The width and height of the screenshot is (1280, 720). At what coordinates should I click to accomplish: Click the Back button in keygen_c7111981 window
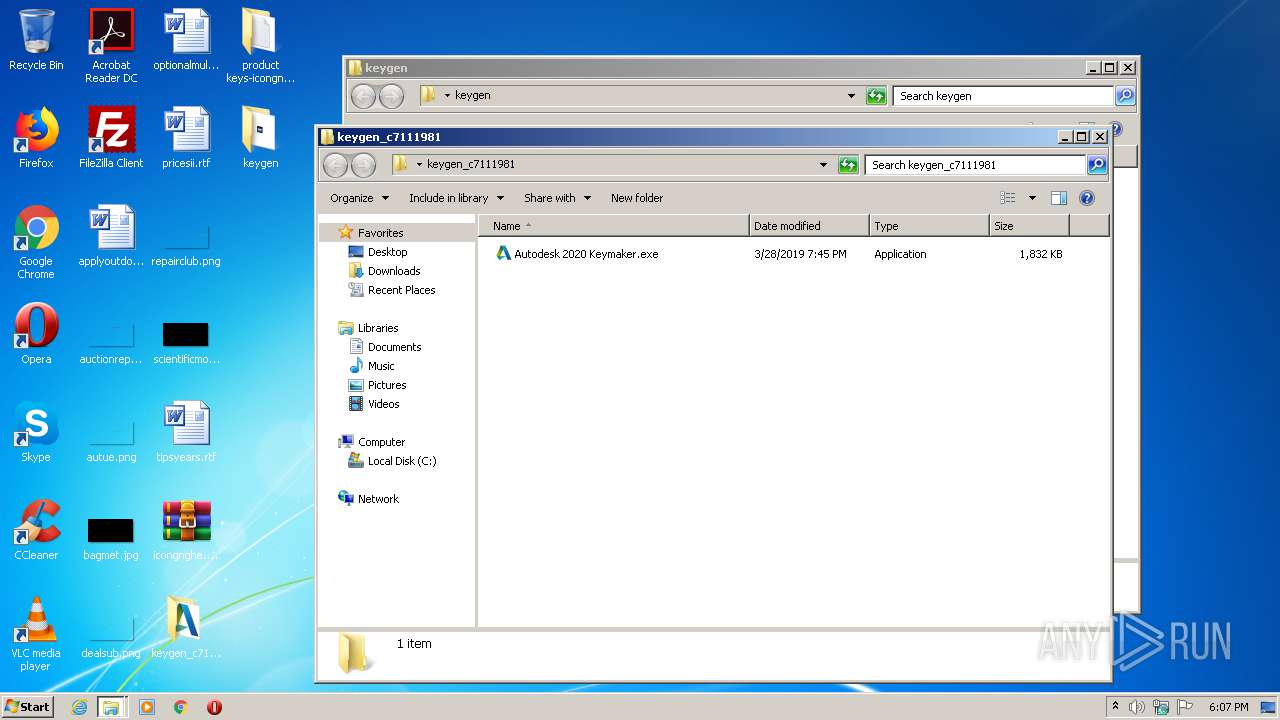[335, 165]
